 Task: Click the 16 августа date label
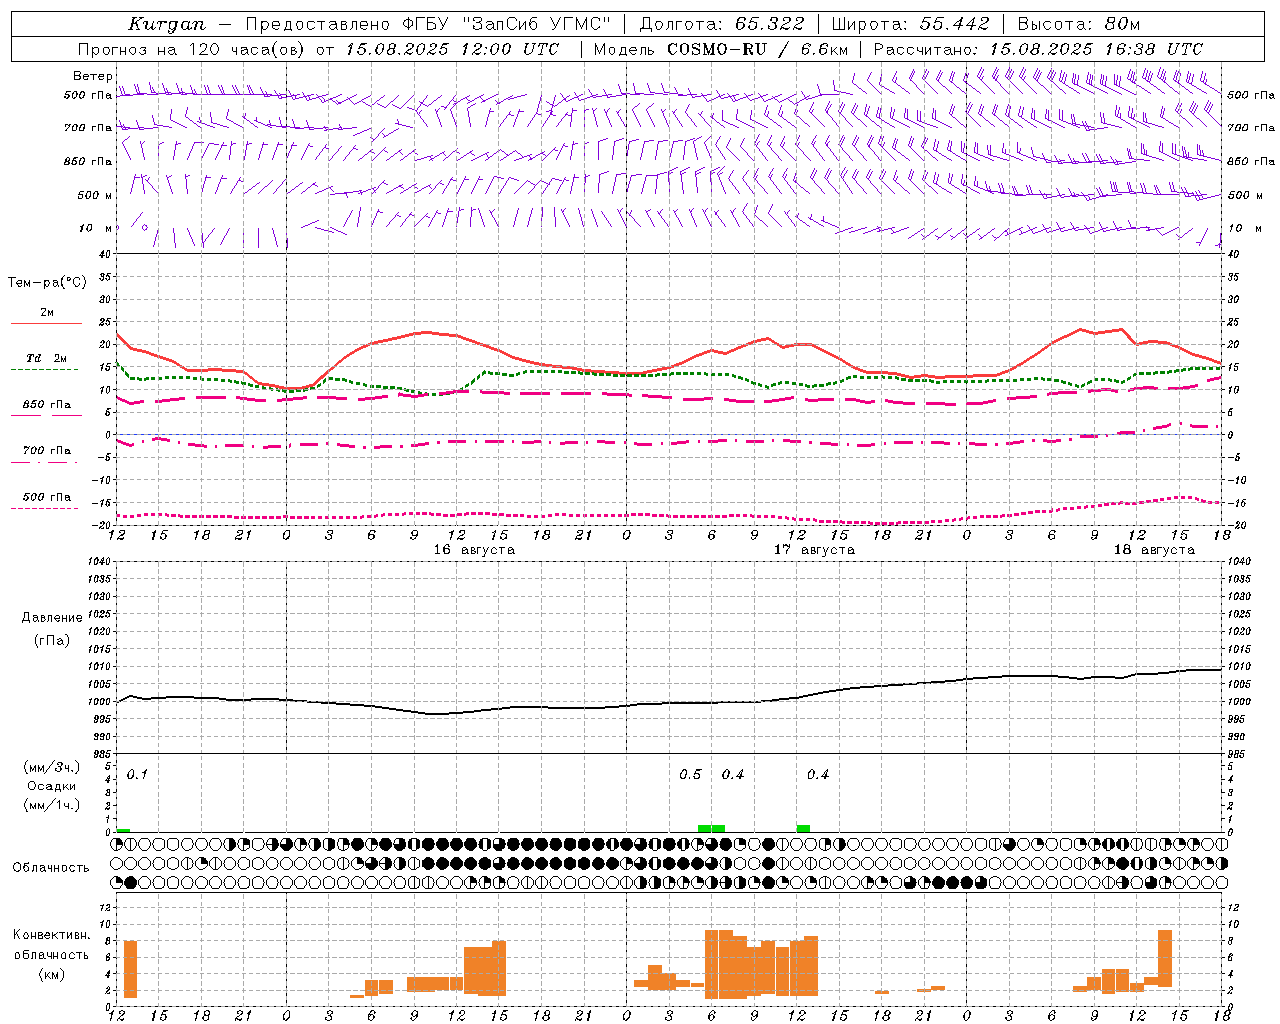474,550
